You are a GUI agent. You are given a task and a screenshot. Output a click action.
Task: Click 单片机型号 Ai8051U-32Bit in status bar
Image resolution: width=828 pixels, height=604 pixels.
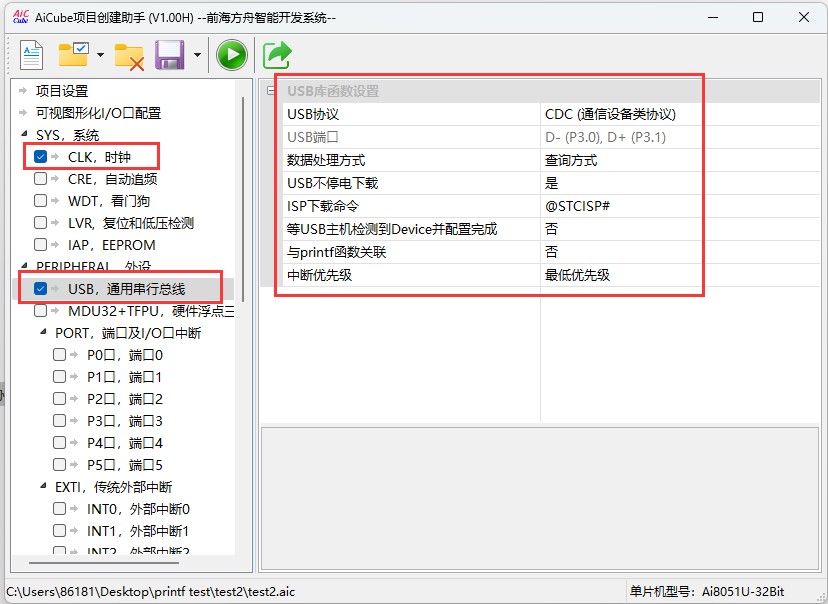pos(707,591)
